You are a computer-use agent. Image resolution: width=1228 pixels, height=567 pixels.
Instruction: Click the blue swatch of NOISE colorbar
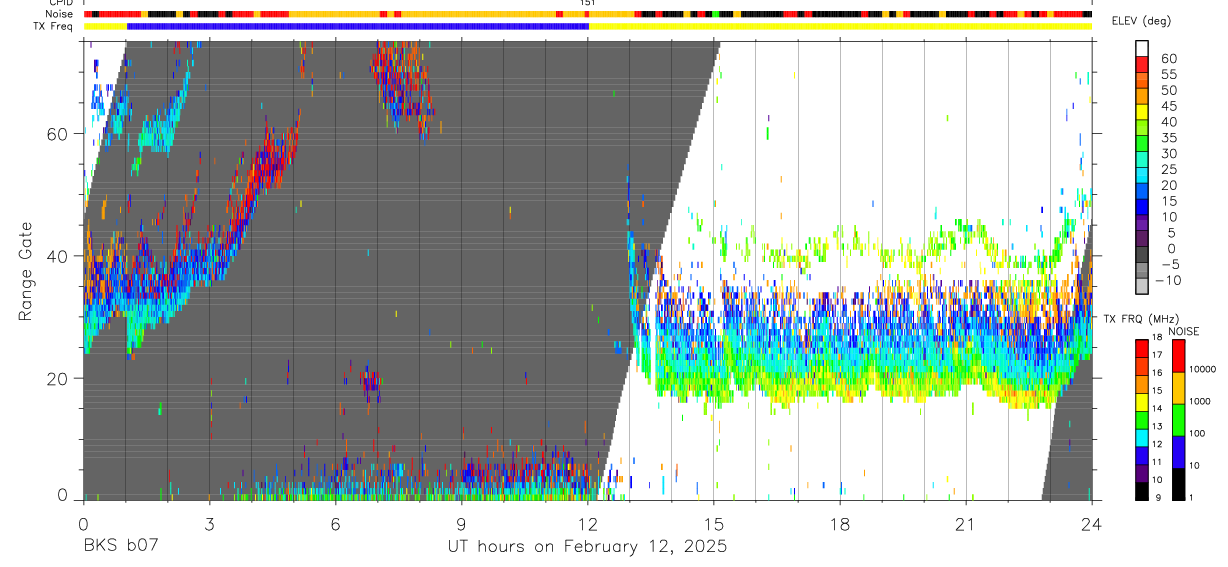1178,451
